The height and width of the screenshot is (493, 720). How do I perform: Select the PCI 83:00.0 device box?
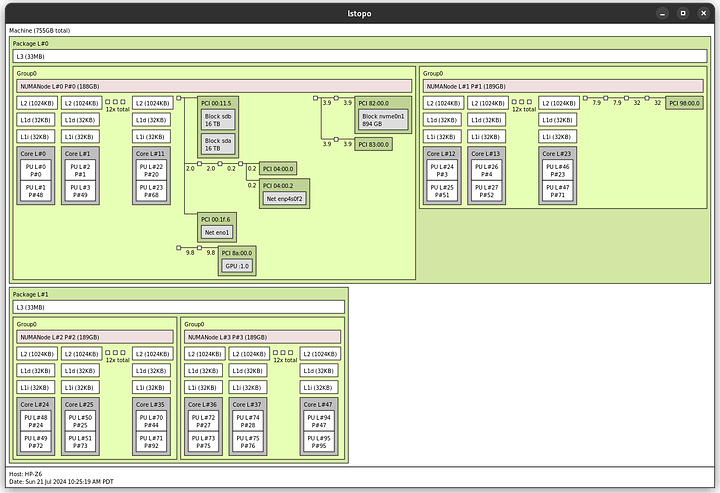click(374, 144)
